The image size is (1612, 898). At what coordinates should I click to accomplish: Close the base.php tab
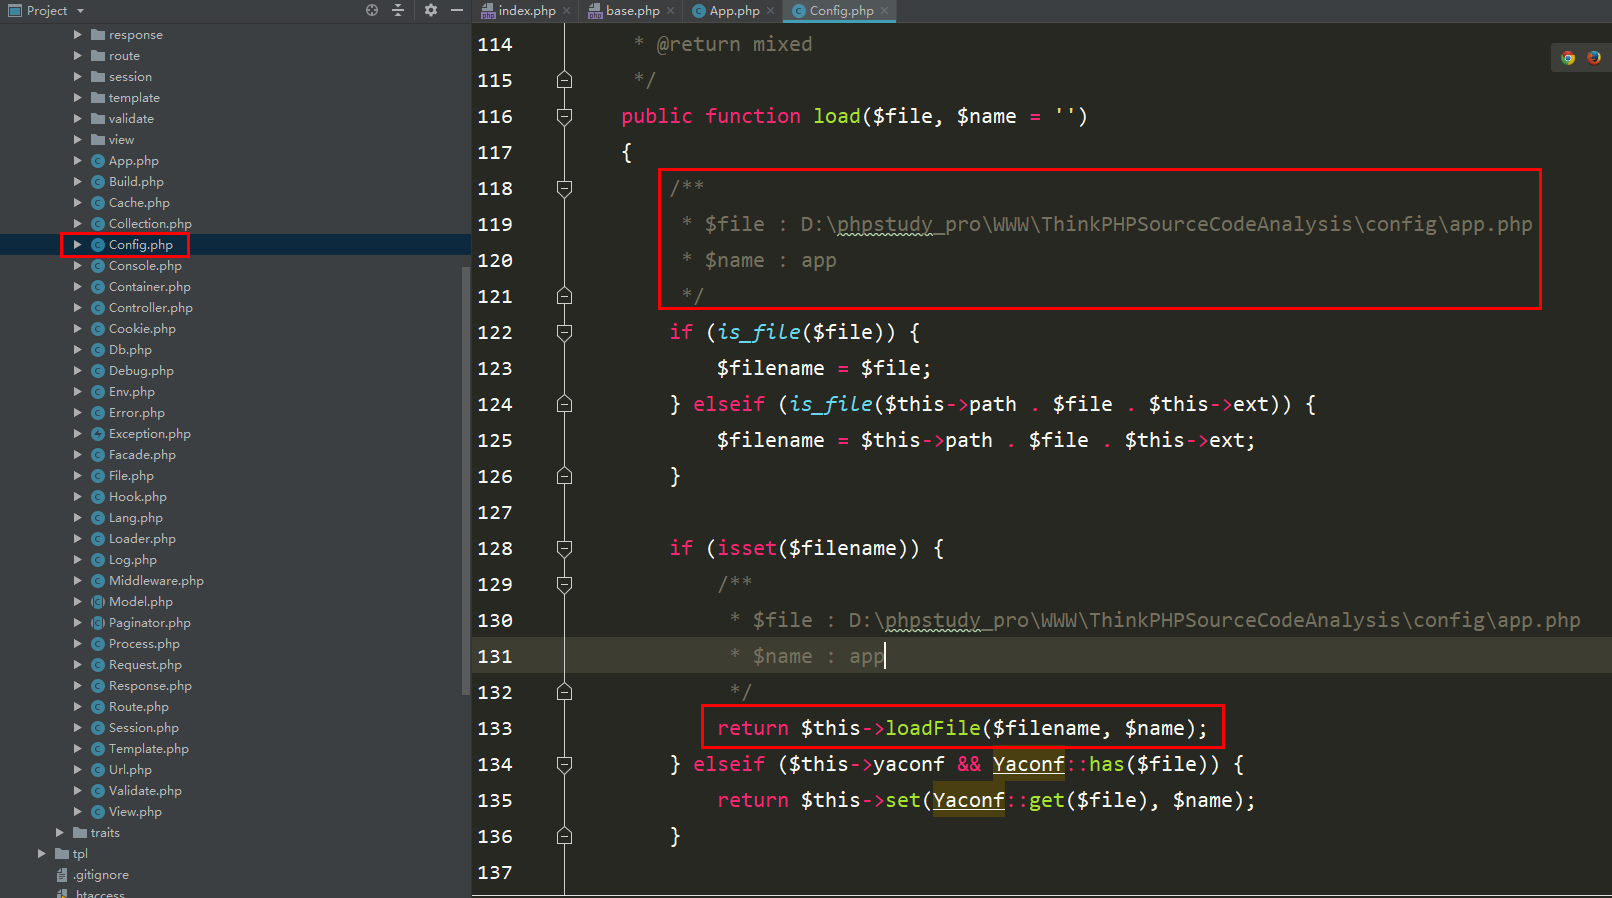[x=670, y=11]
